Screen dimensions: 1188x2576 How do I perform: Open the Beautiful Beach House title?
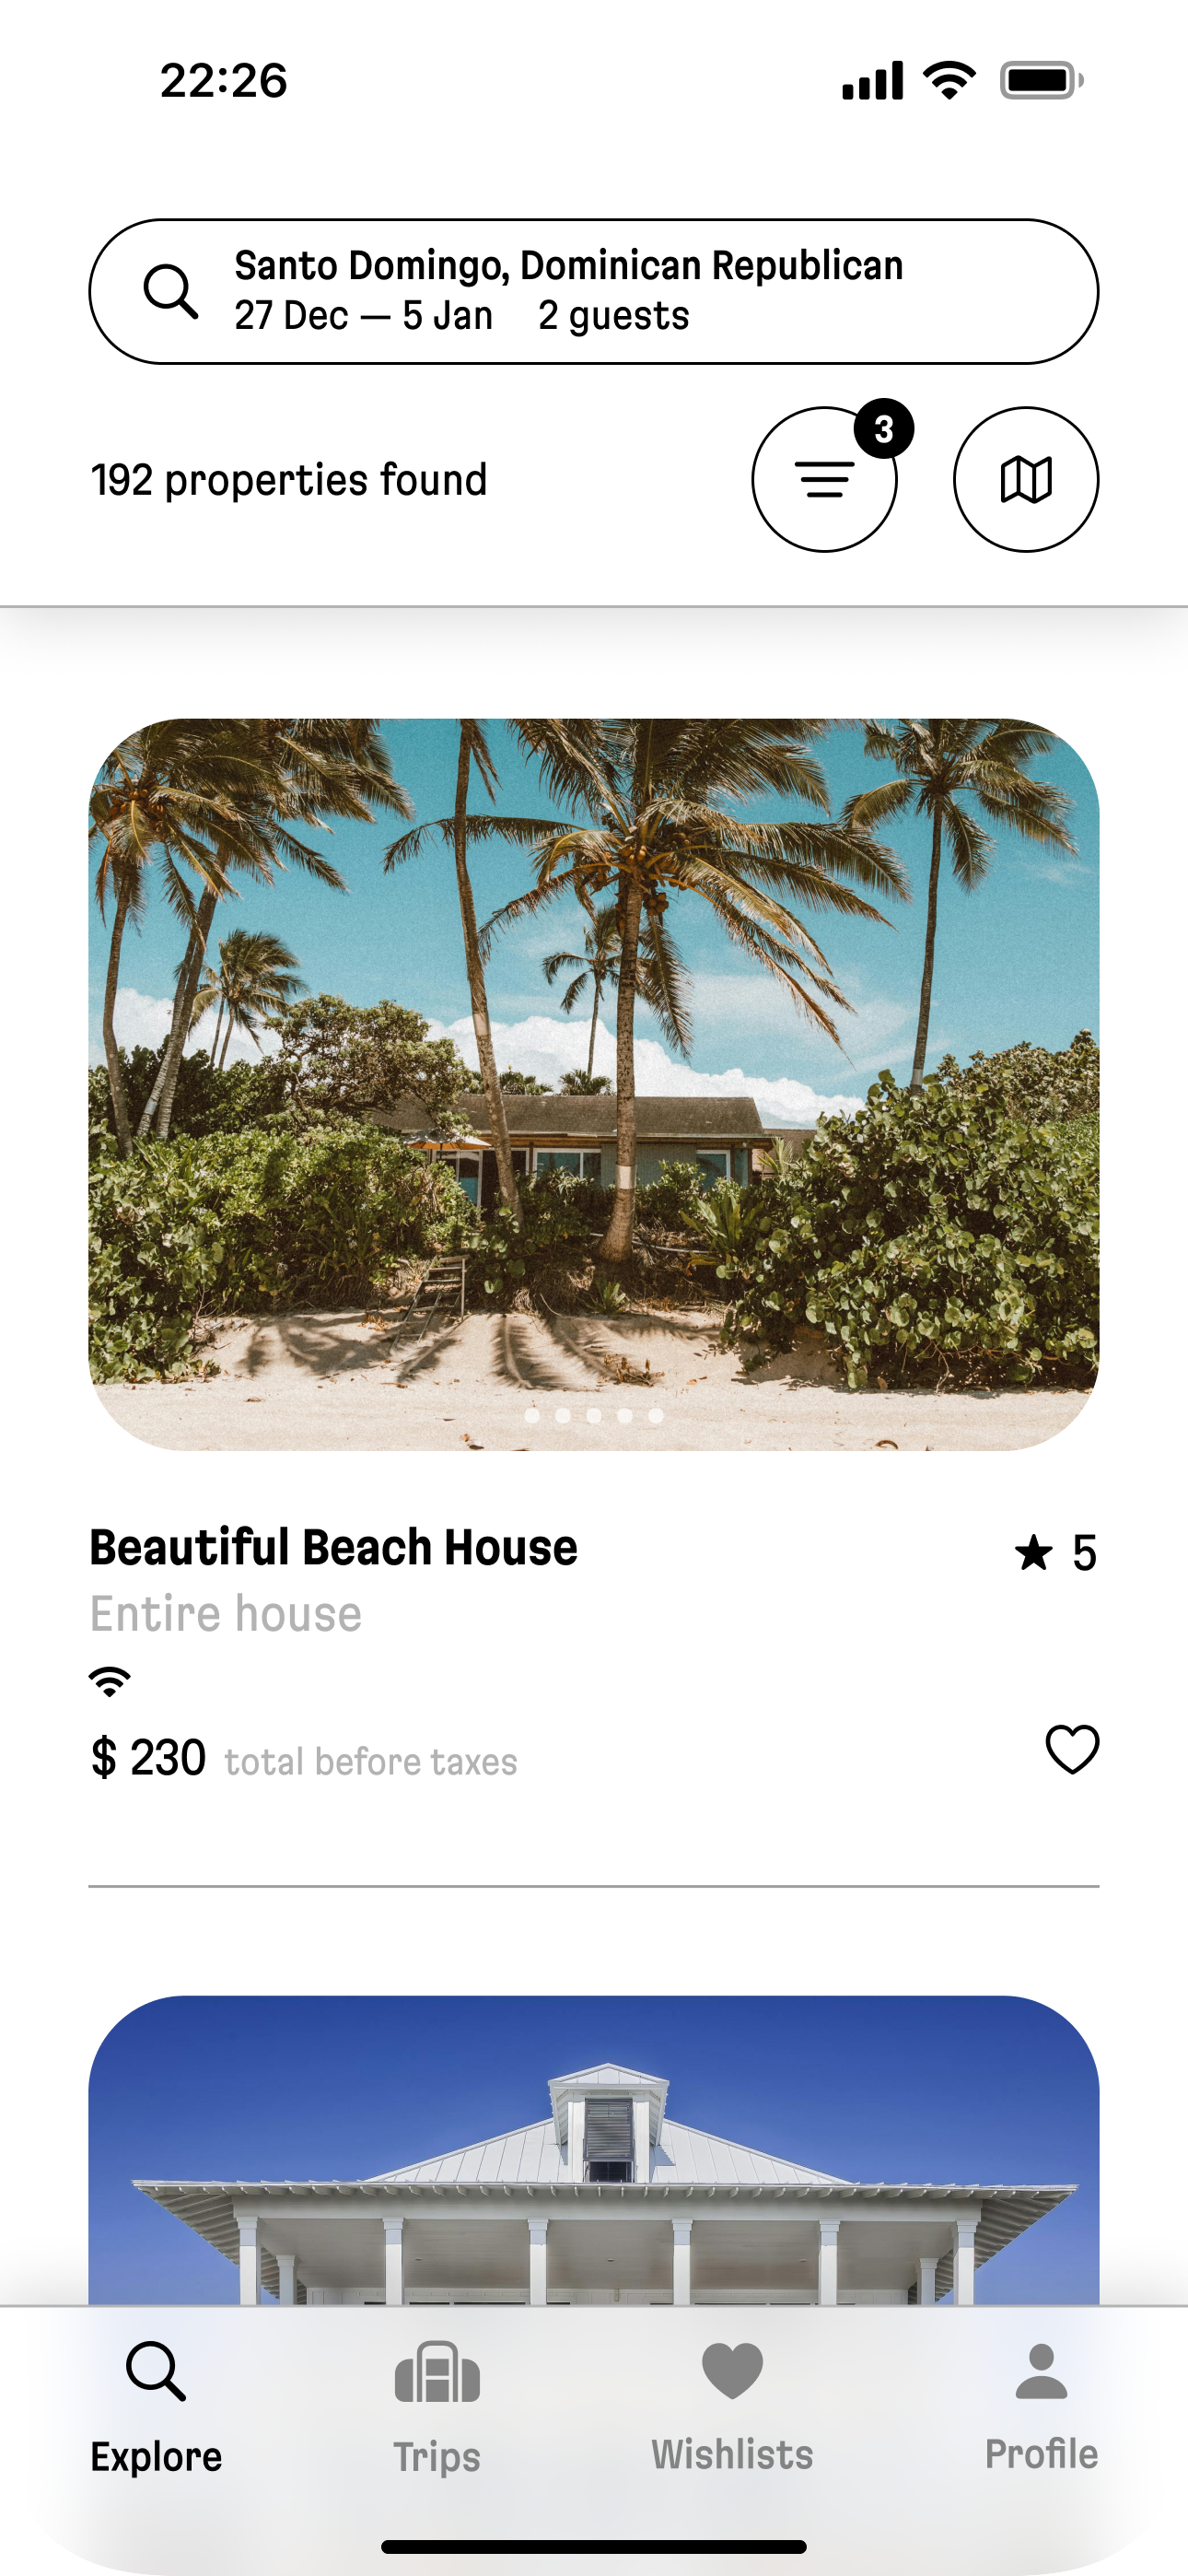click(x=333, y=1547)
